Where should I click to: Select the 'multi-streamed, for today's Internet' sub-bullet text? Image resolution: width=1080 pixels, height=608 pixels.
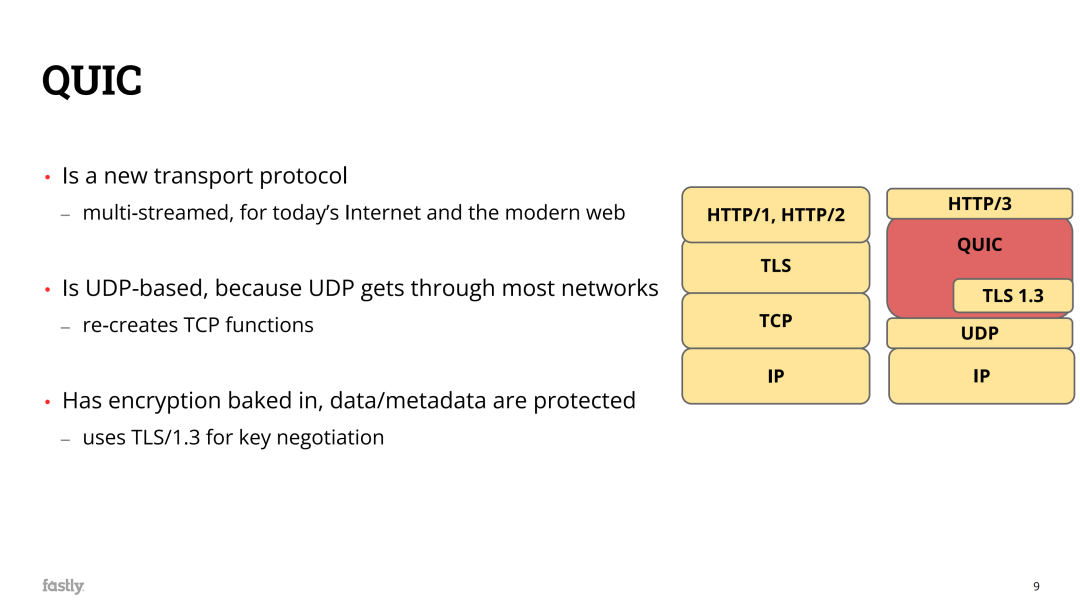(353, 213)
